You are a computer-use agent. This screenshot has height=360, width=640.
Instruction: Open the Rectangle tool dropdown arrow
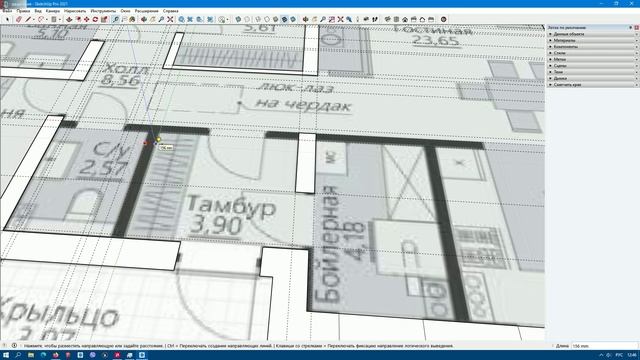(x=60, y=19)
